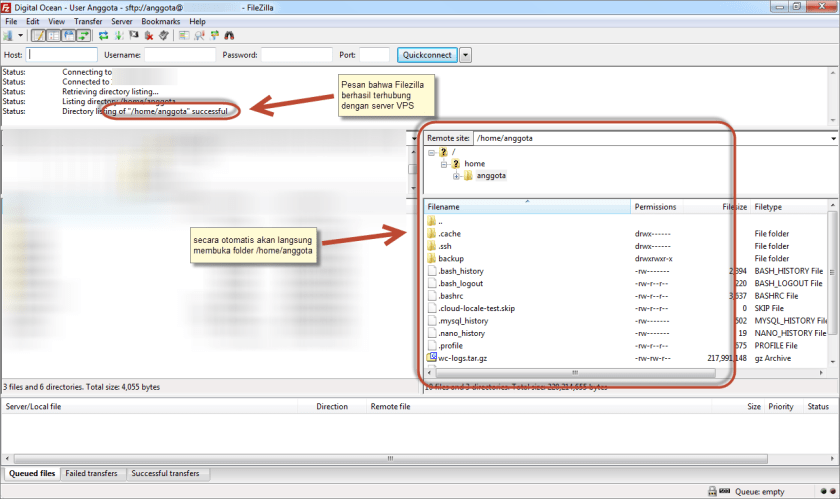This screenshot has height=499, width=840.
Task: Select the backup folder icon
Action: (x=432, y=258)
